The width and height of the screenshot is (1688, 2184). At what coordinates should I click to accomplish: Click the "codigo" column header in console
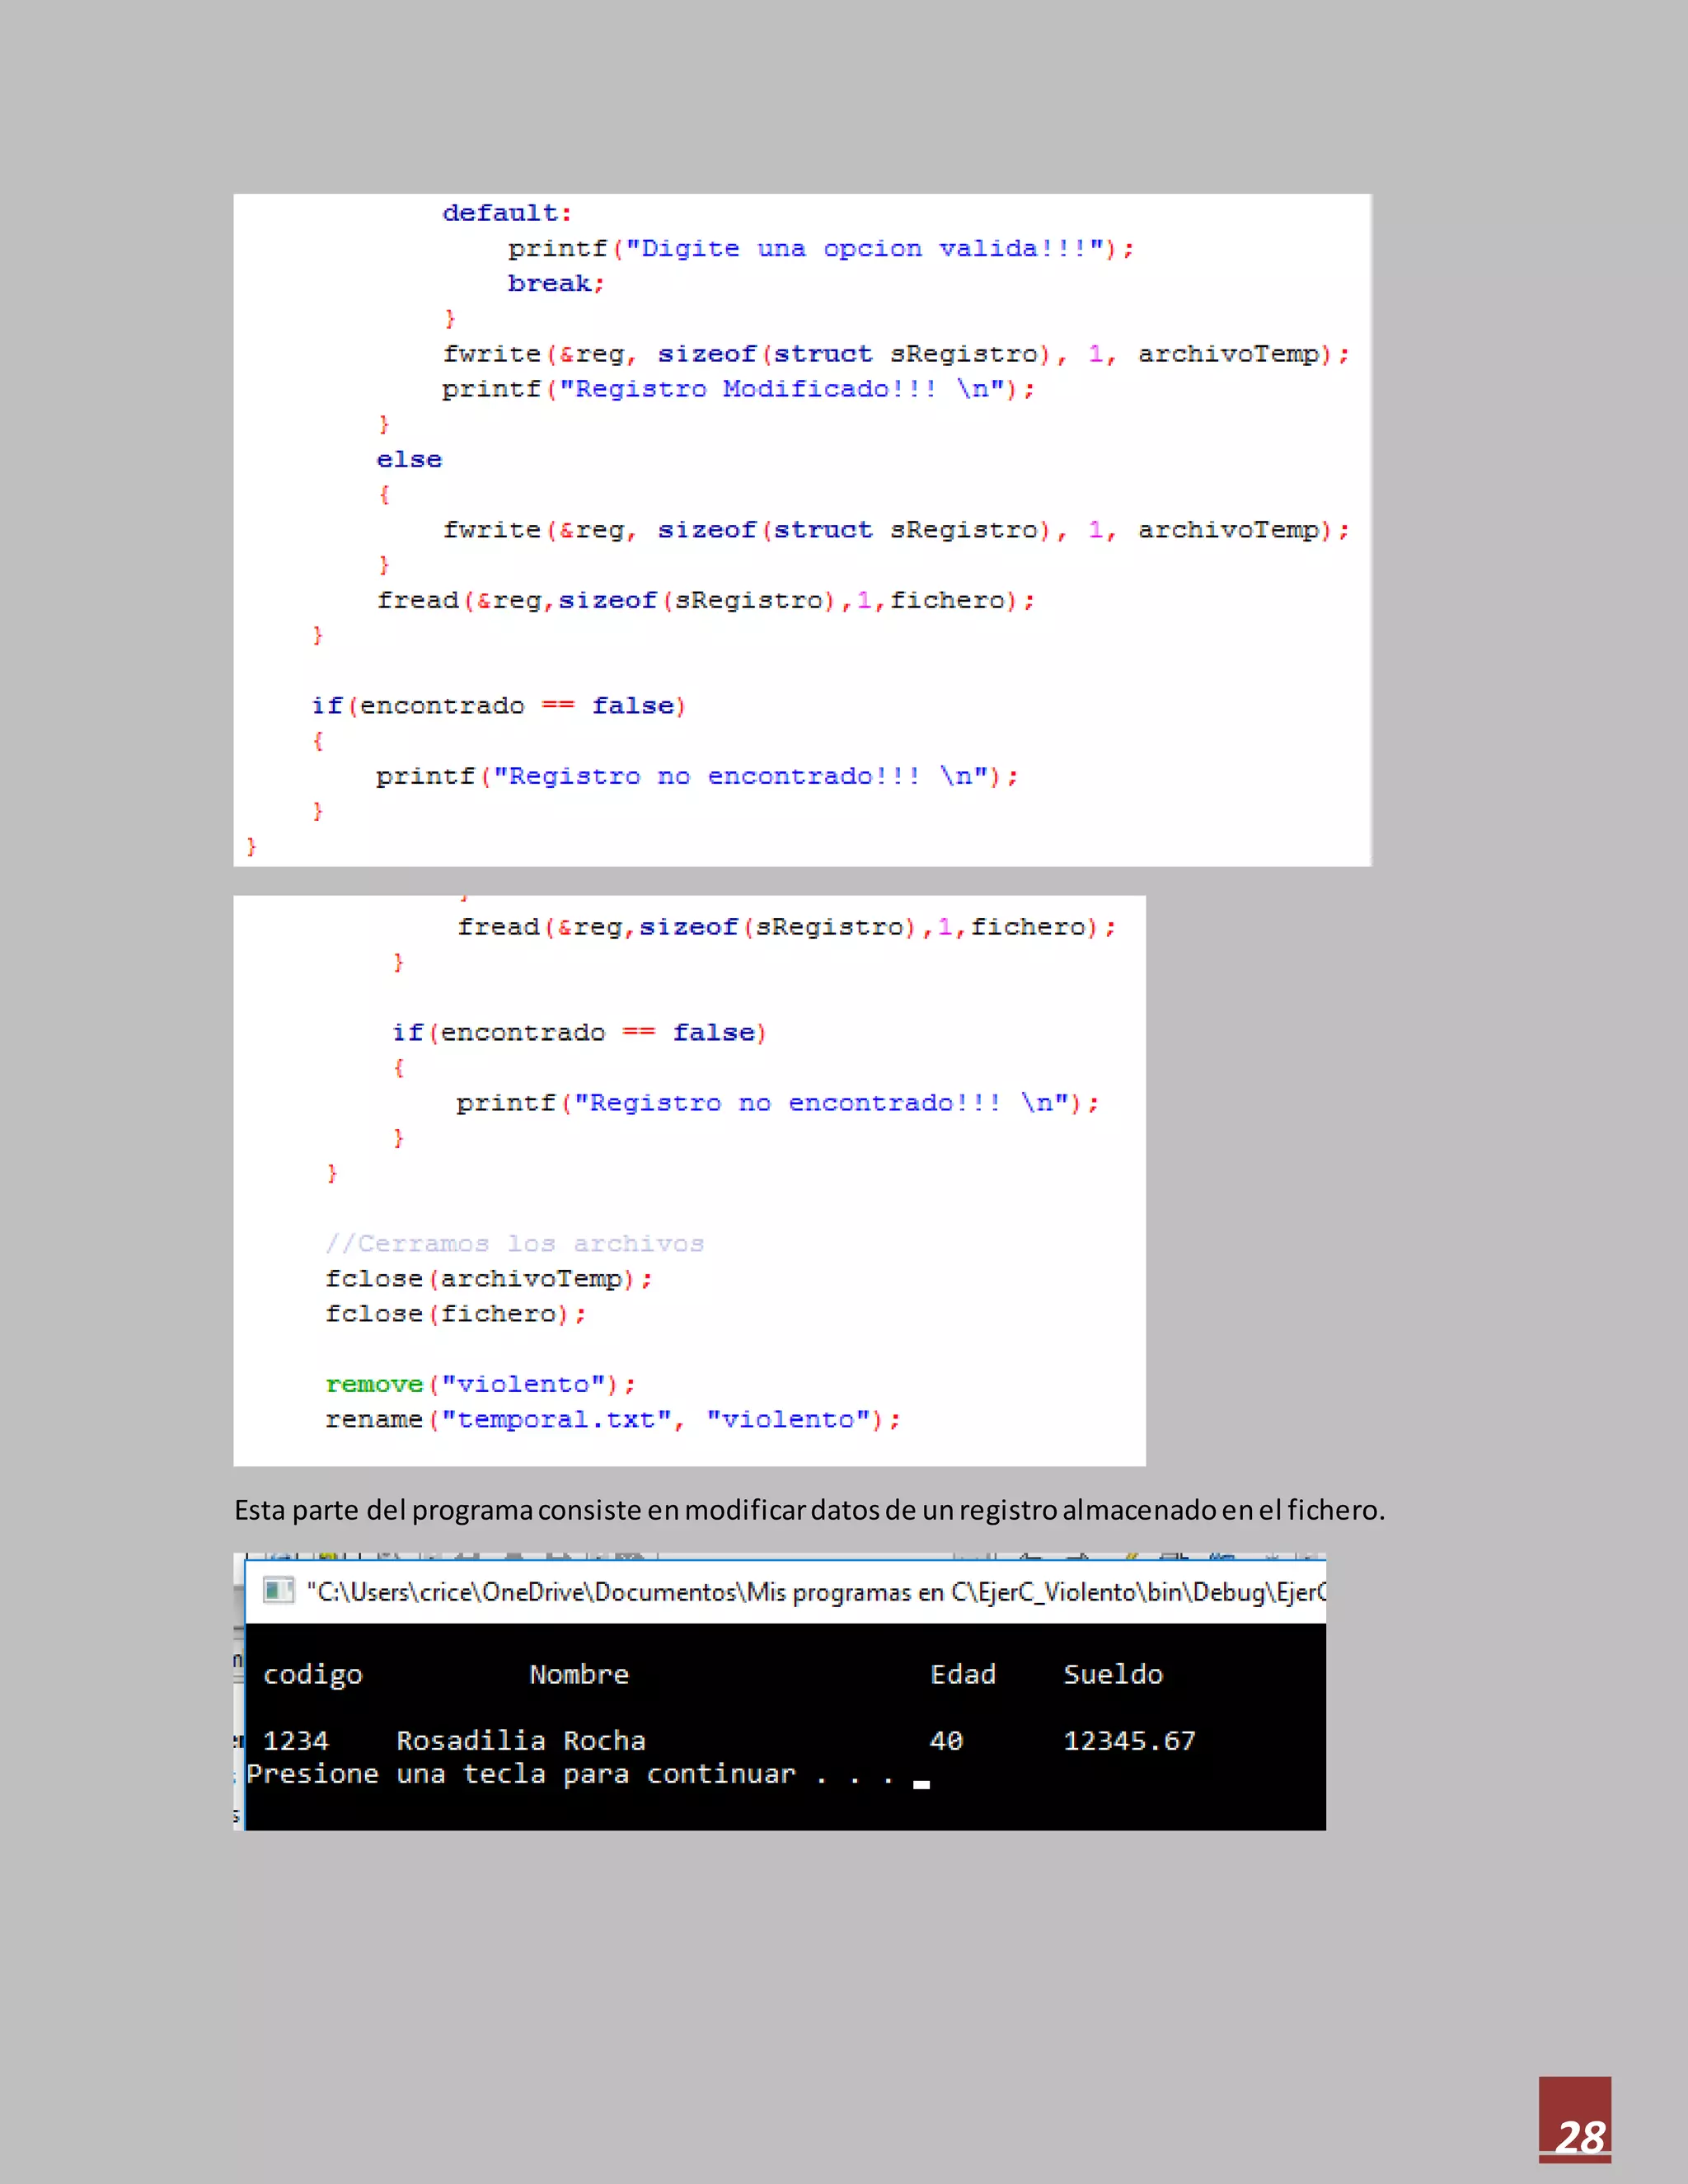pyautogui.click(x=313, y=1675)
